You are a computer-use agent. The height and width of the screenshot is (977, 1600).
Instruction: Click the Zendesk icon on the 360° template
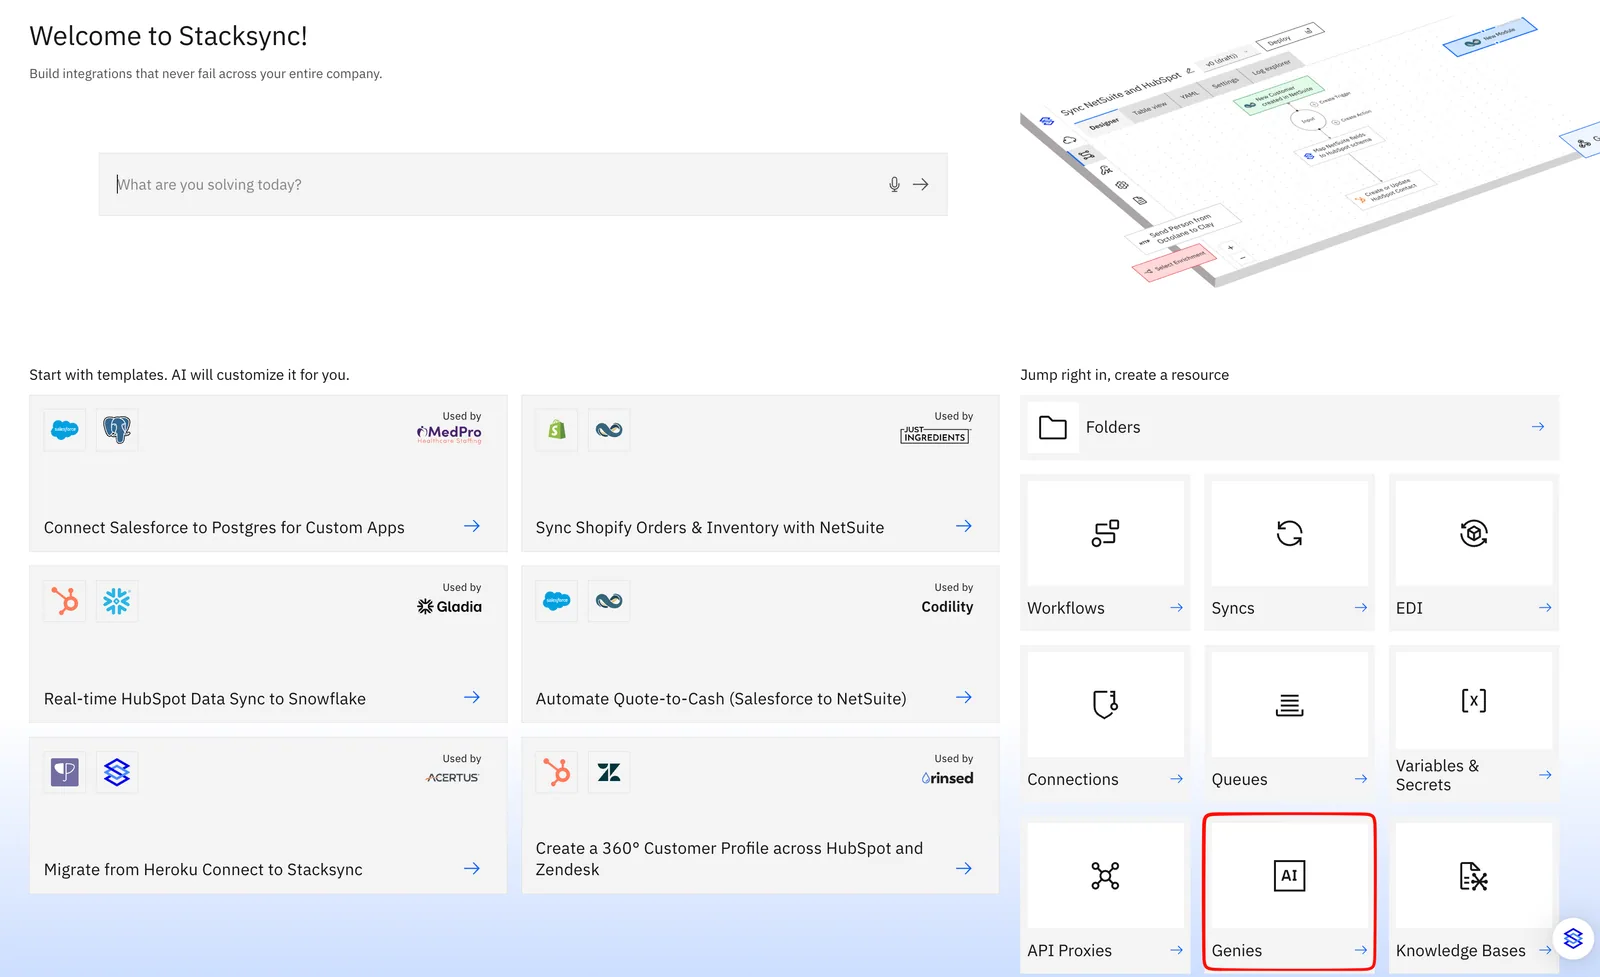point(609,772)
